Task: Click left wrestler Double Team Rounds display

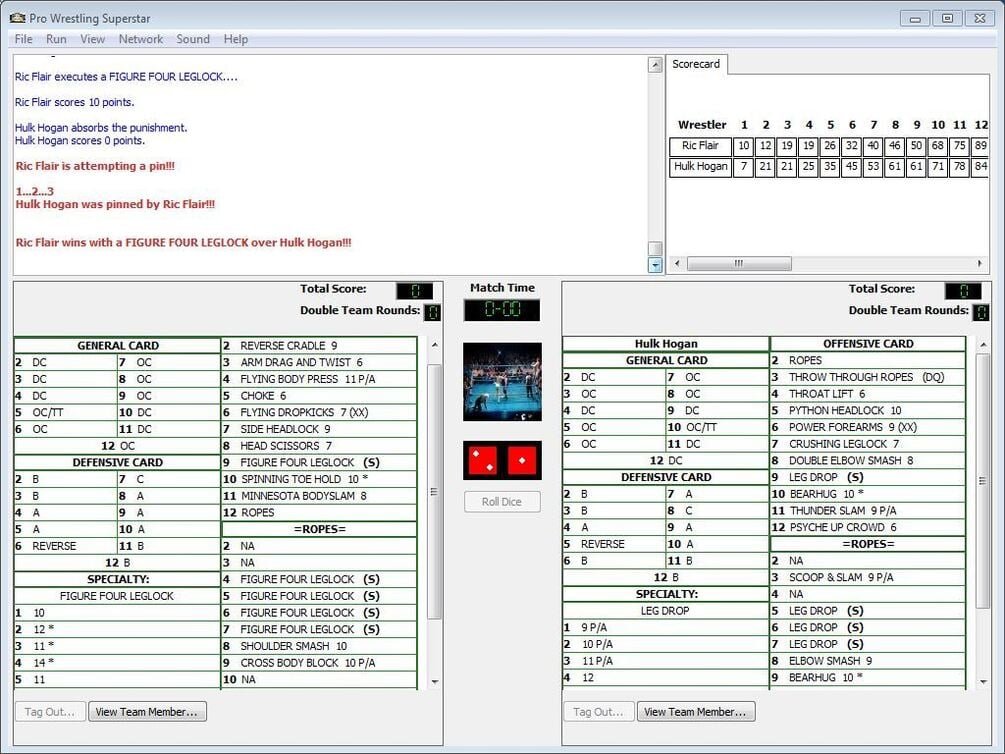Action: (x=433, y=312)
